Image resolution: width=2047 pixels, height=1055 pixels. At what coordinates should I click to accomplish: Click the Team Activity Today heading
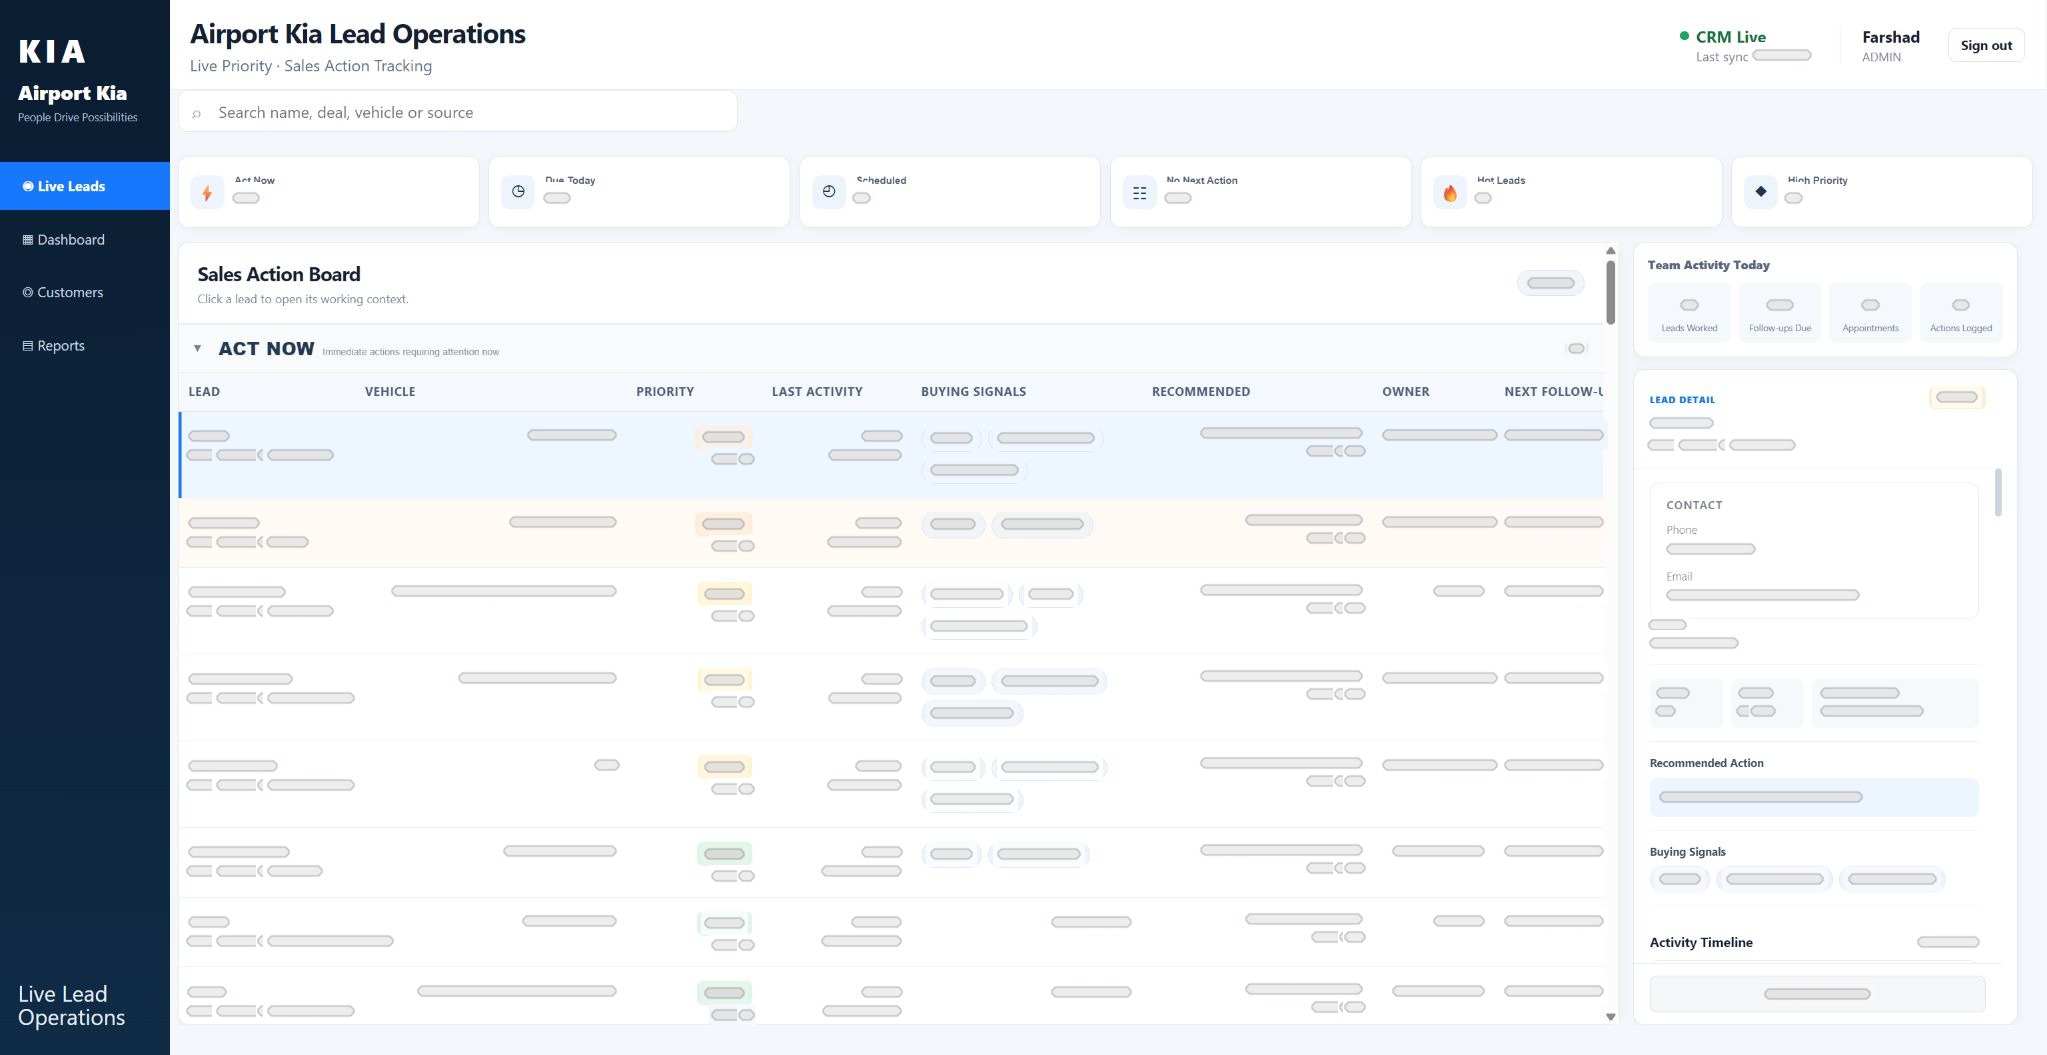point(1709,265)
